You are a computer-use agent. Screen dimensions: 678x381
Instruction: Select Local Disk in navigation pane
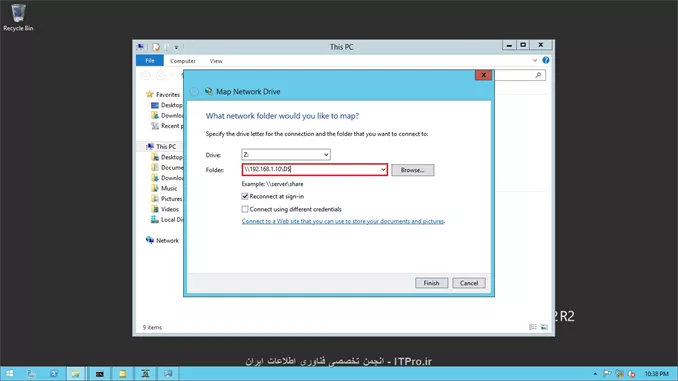pyautogui.click(x=167, y=220)
